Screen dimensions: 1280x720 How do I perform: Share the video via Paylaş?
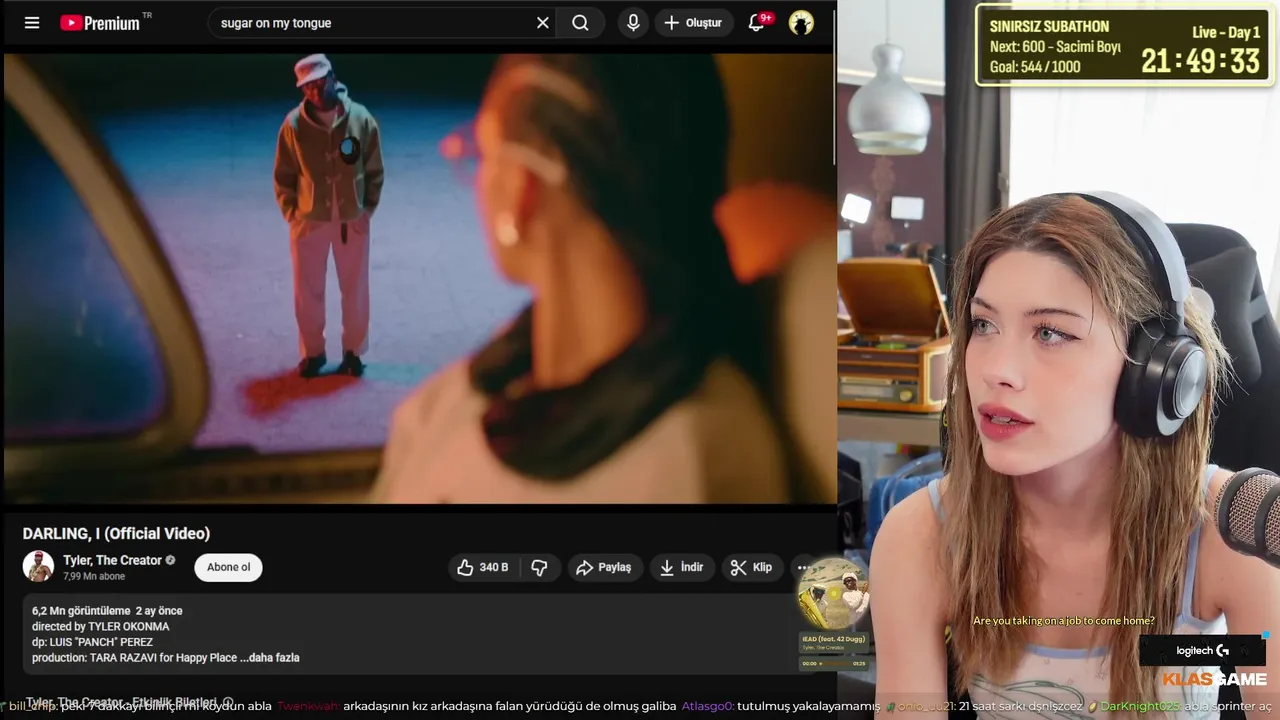tap(604, 567)
